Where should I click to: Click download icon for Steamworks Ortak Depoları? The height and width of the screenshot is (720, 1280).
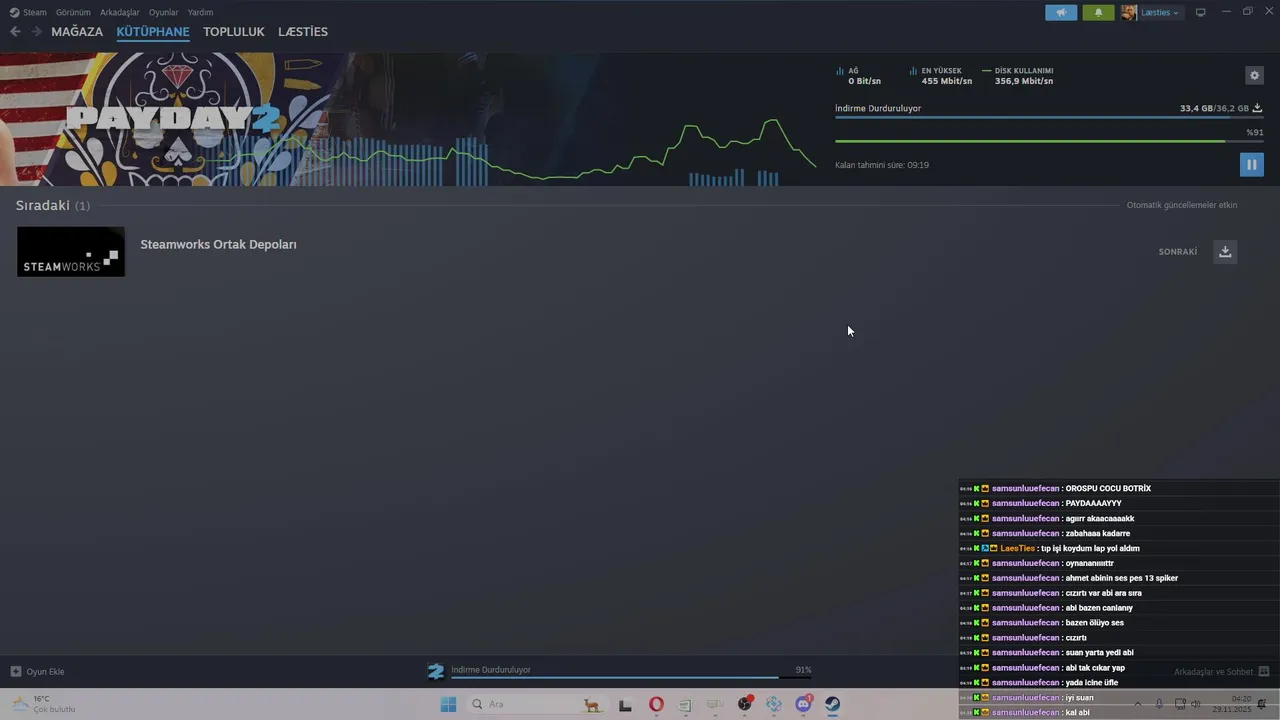(1225, 251)
